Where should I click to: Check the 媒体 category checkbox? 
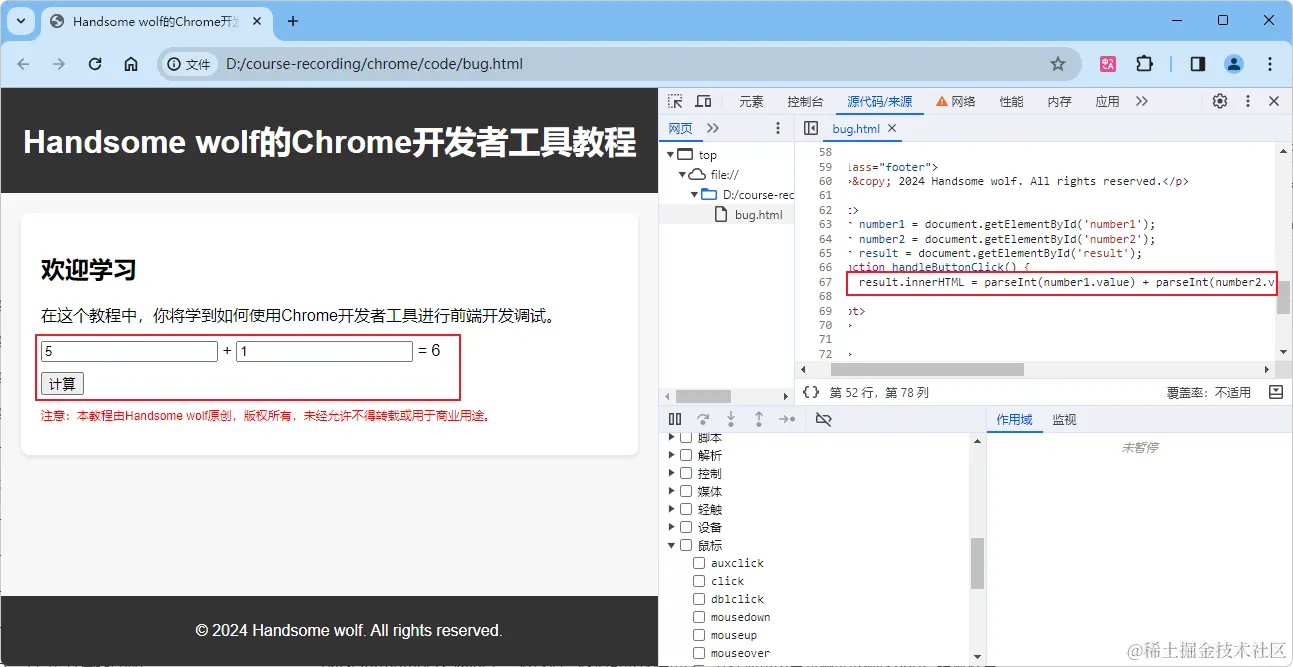coord(686,491)
